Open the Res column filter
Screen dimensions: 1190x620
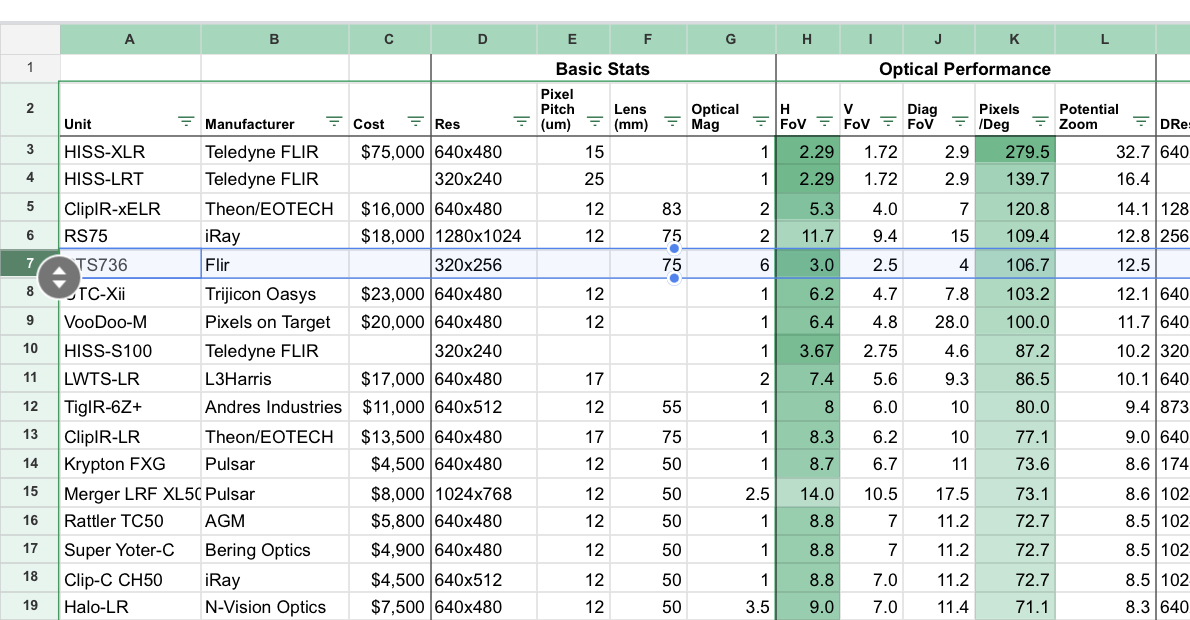(521, 121)
